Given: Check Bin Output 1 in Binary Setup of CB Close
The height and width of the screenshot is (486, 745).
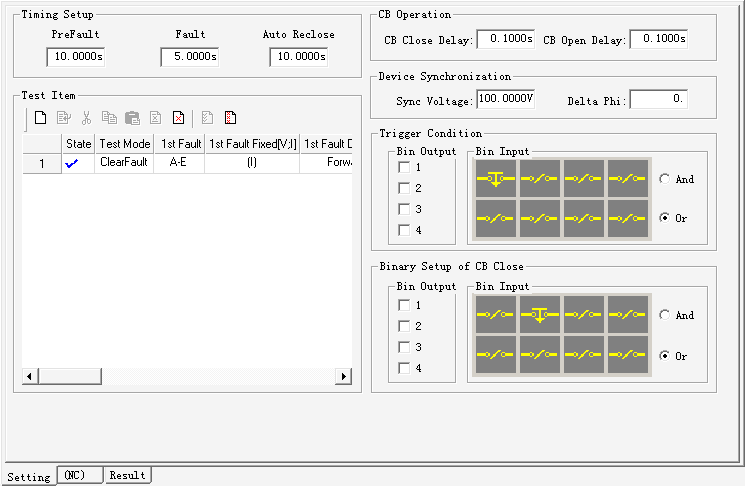Looking at the screenshot, I should pyautogui.click(x=404, y=305).
